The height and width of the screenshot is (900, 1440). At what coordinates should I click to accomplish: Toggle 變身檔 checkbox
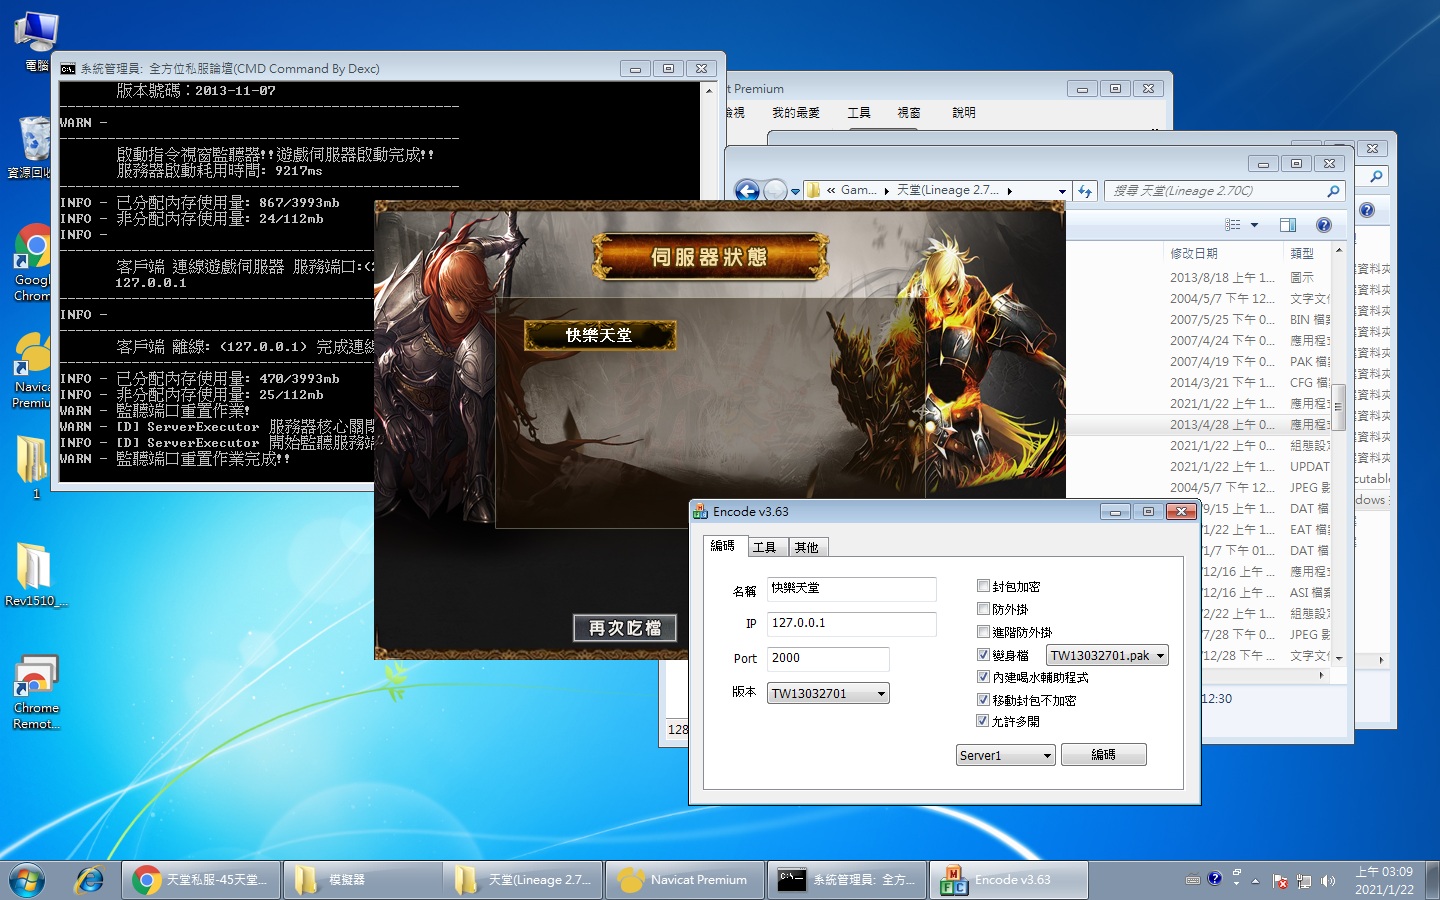(983, 654)
